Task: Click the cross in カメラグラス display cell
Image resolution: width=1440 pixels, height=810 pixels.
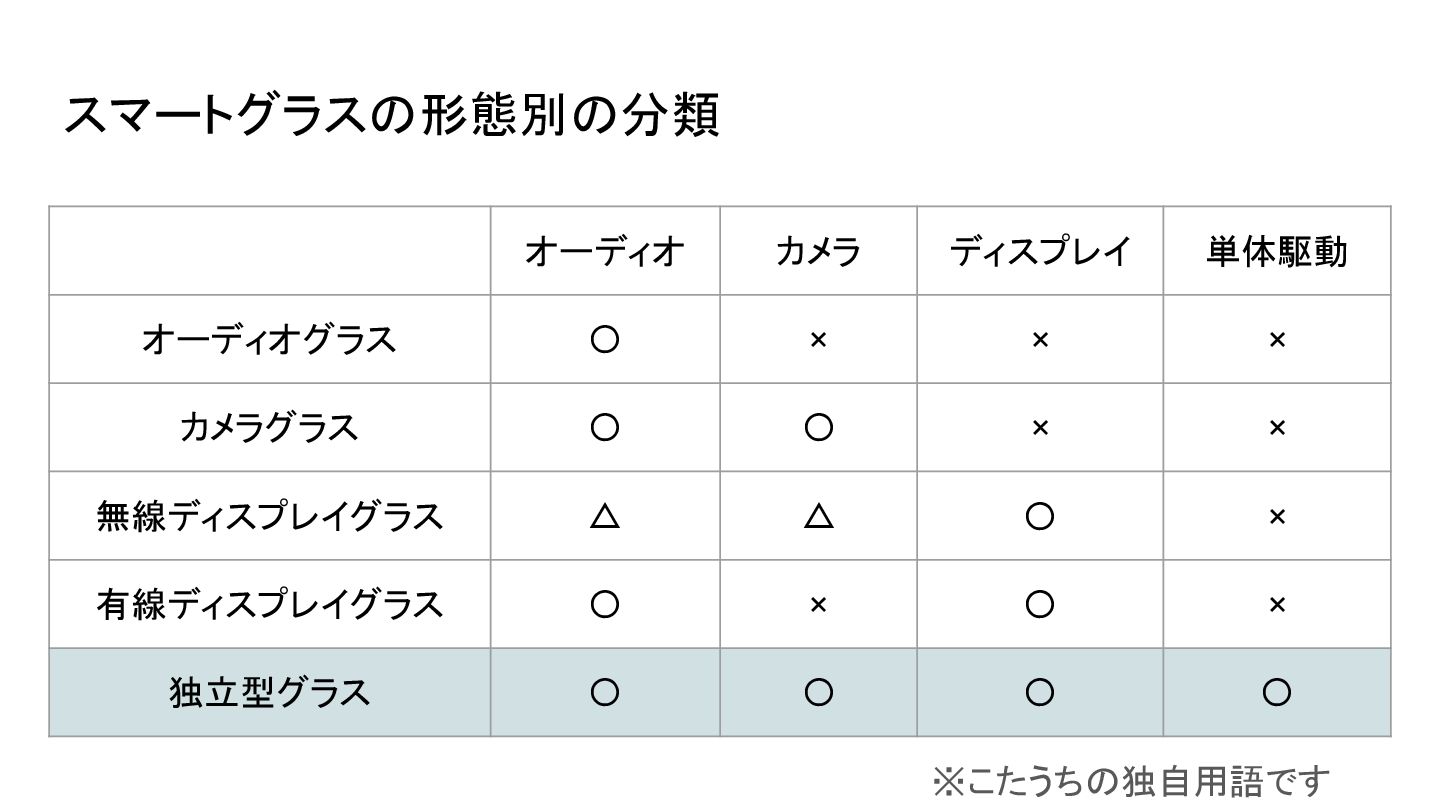Action: [x=1040, y=428]
